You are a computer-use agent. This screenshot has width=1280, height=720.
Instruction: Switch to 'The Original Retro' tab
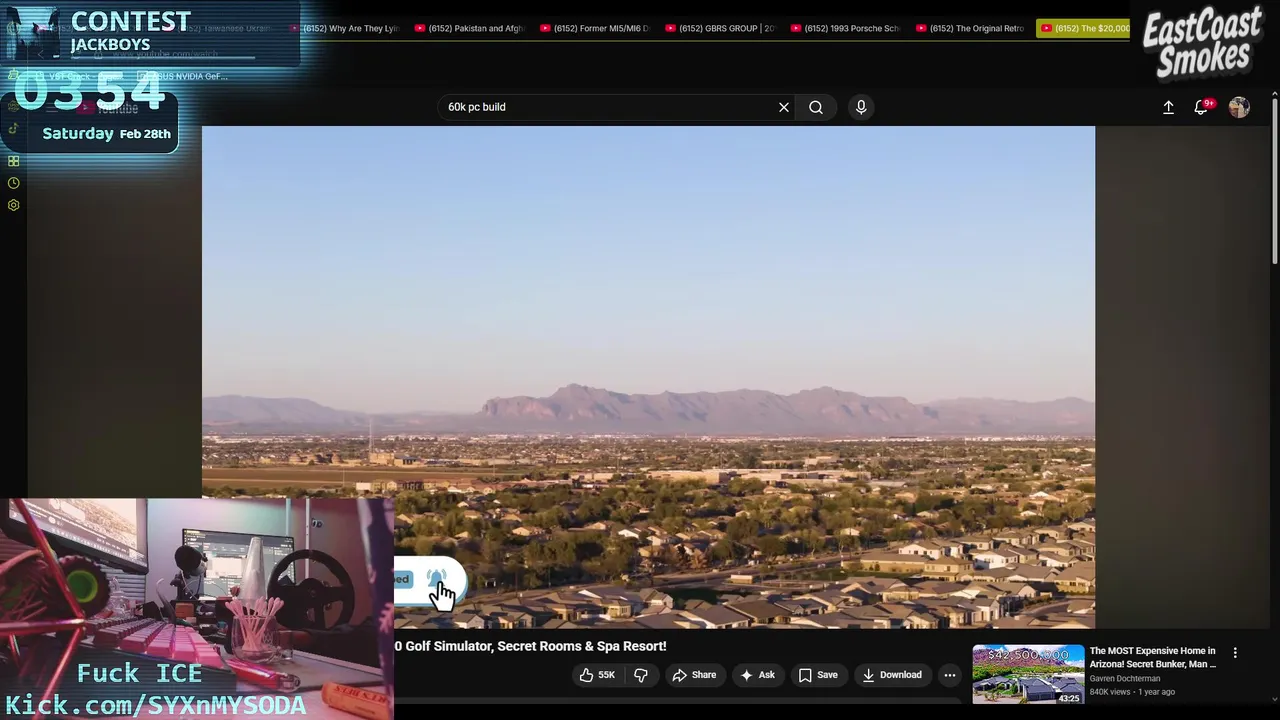(x=970, y=28)
